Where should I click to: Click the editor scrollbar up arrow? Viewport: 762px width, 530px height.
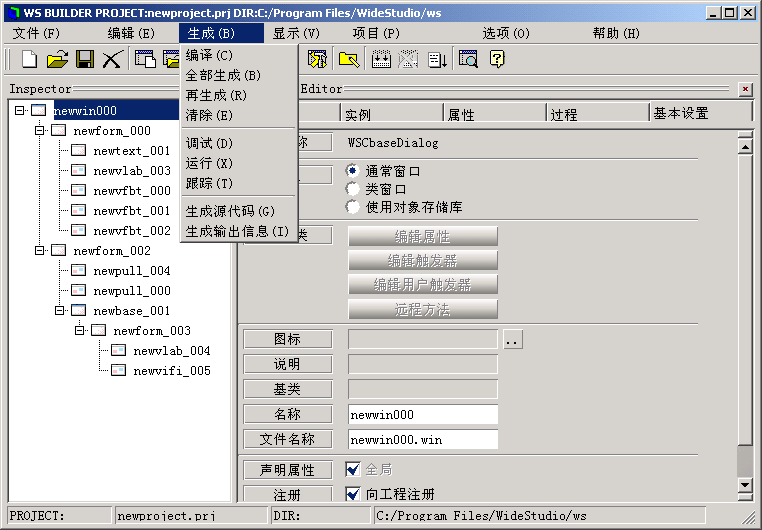tap(745, 146)
